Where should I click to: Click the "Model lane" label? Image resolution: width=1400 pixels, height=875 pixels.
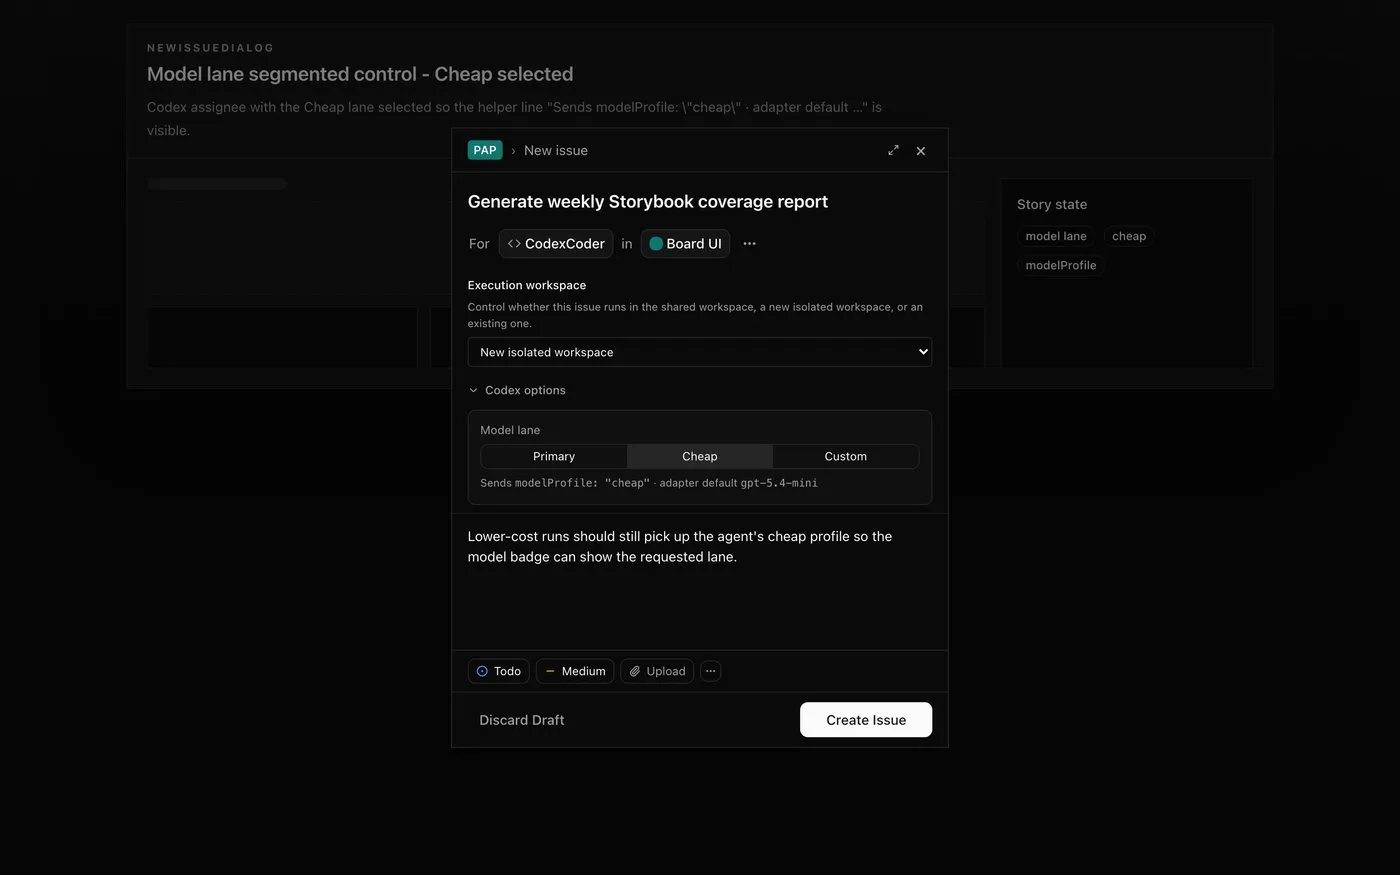[510, 430]
